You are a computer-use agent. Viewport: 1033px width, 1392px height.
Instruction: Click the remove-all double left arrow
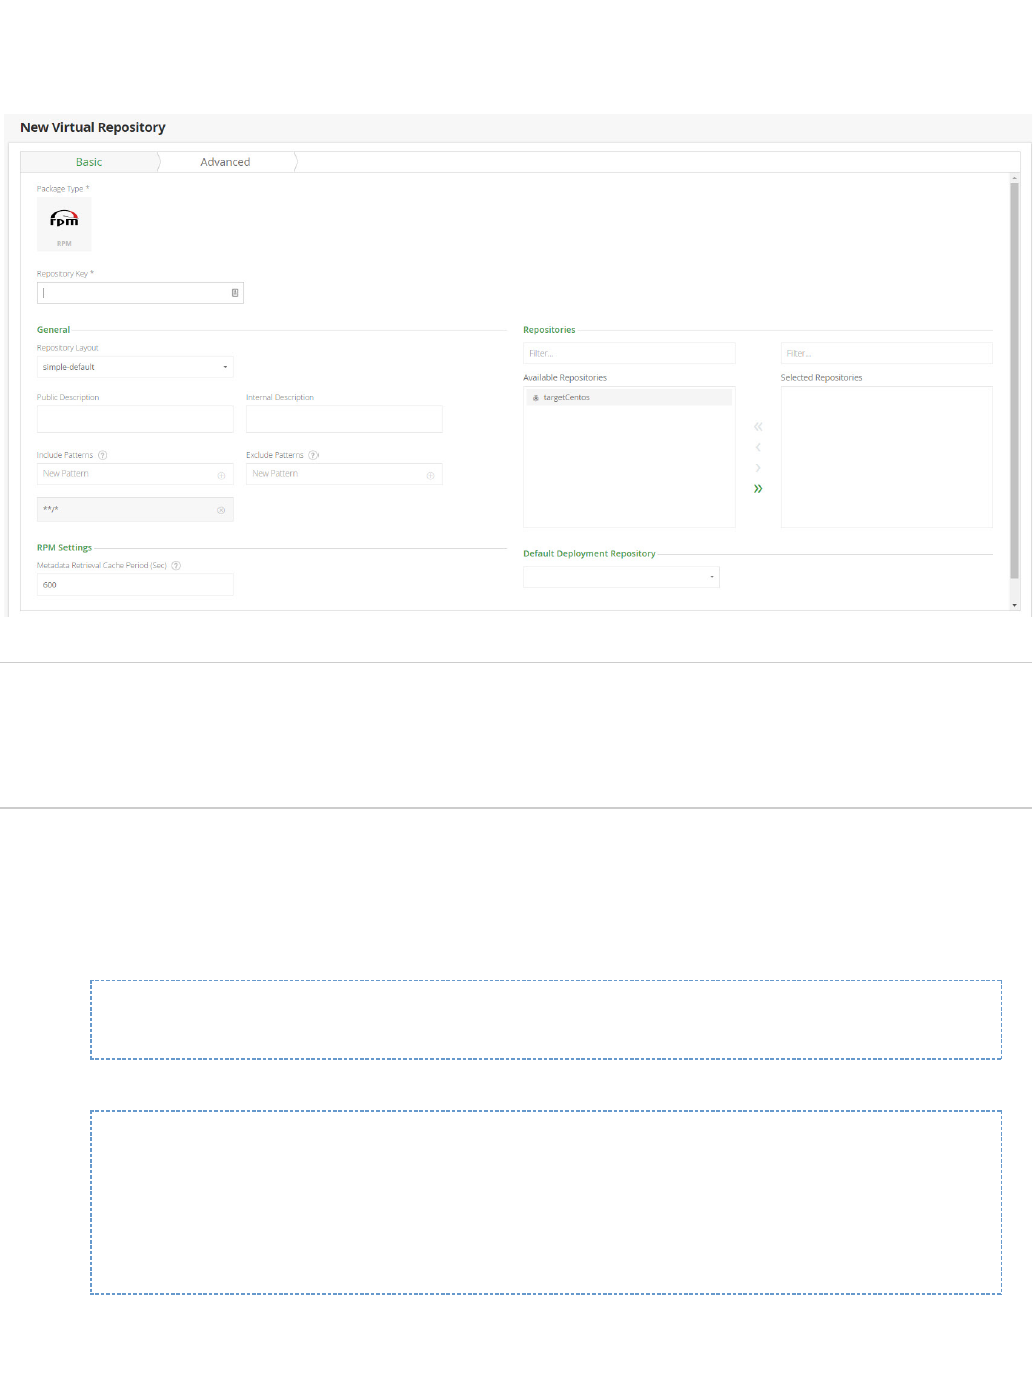click(x=758, y=427)
